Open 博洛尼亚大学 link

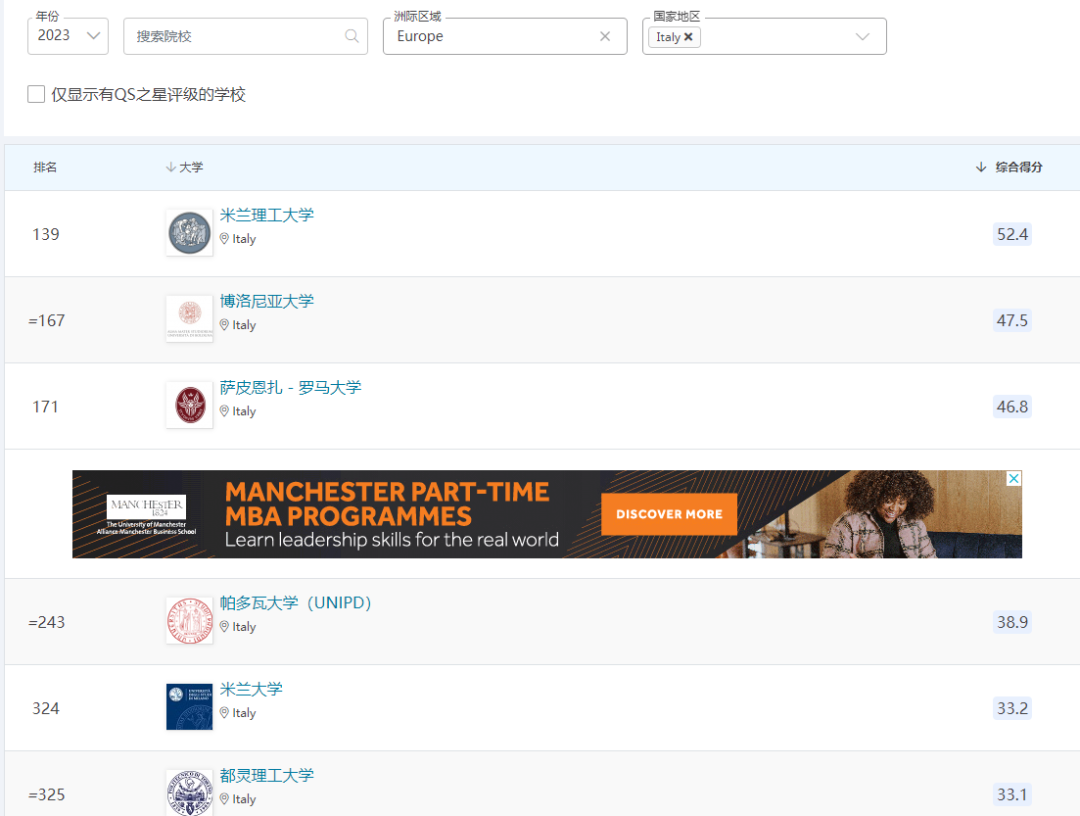click(267, 301)
